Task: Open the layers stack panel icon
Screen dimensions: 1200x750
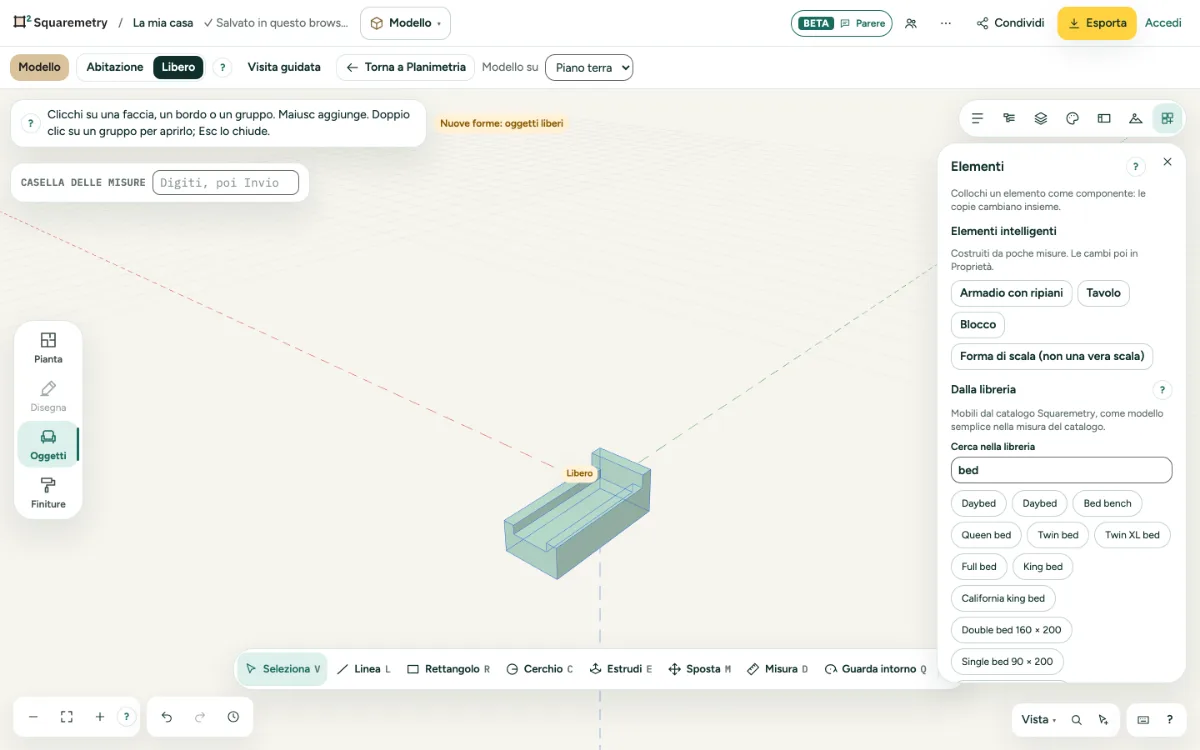Action: [1041, 118]
